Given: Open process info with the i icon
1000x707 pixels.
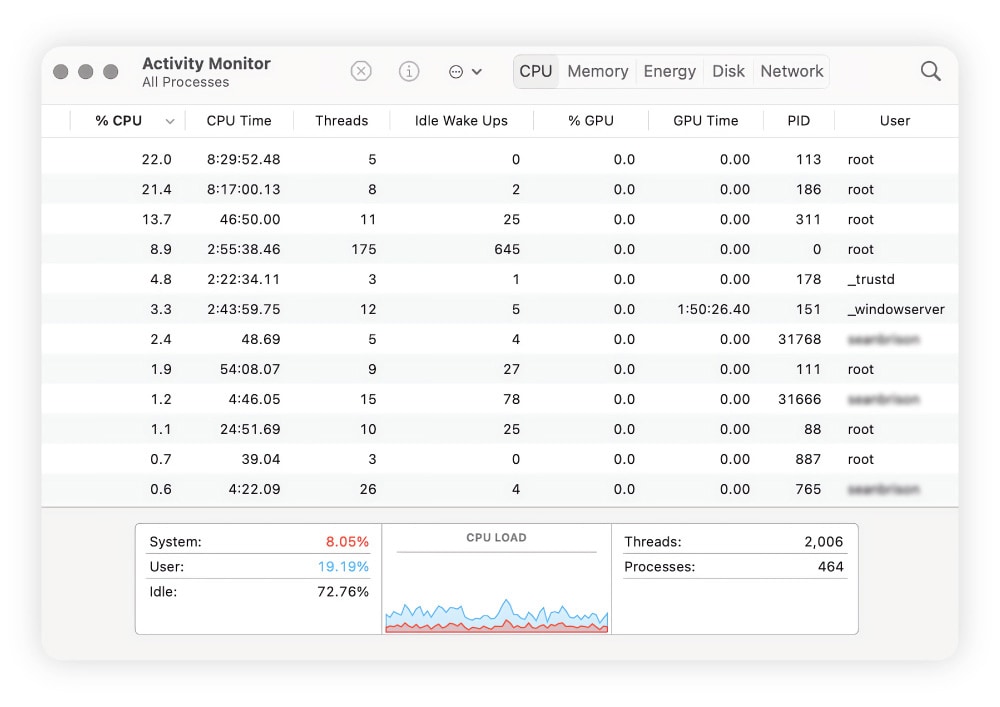Looking at the screenshot, I should coord(409,71).
